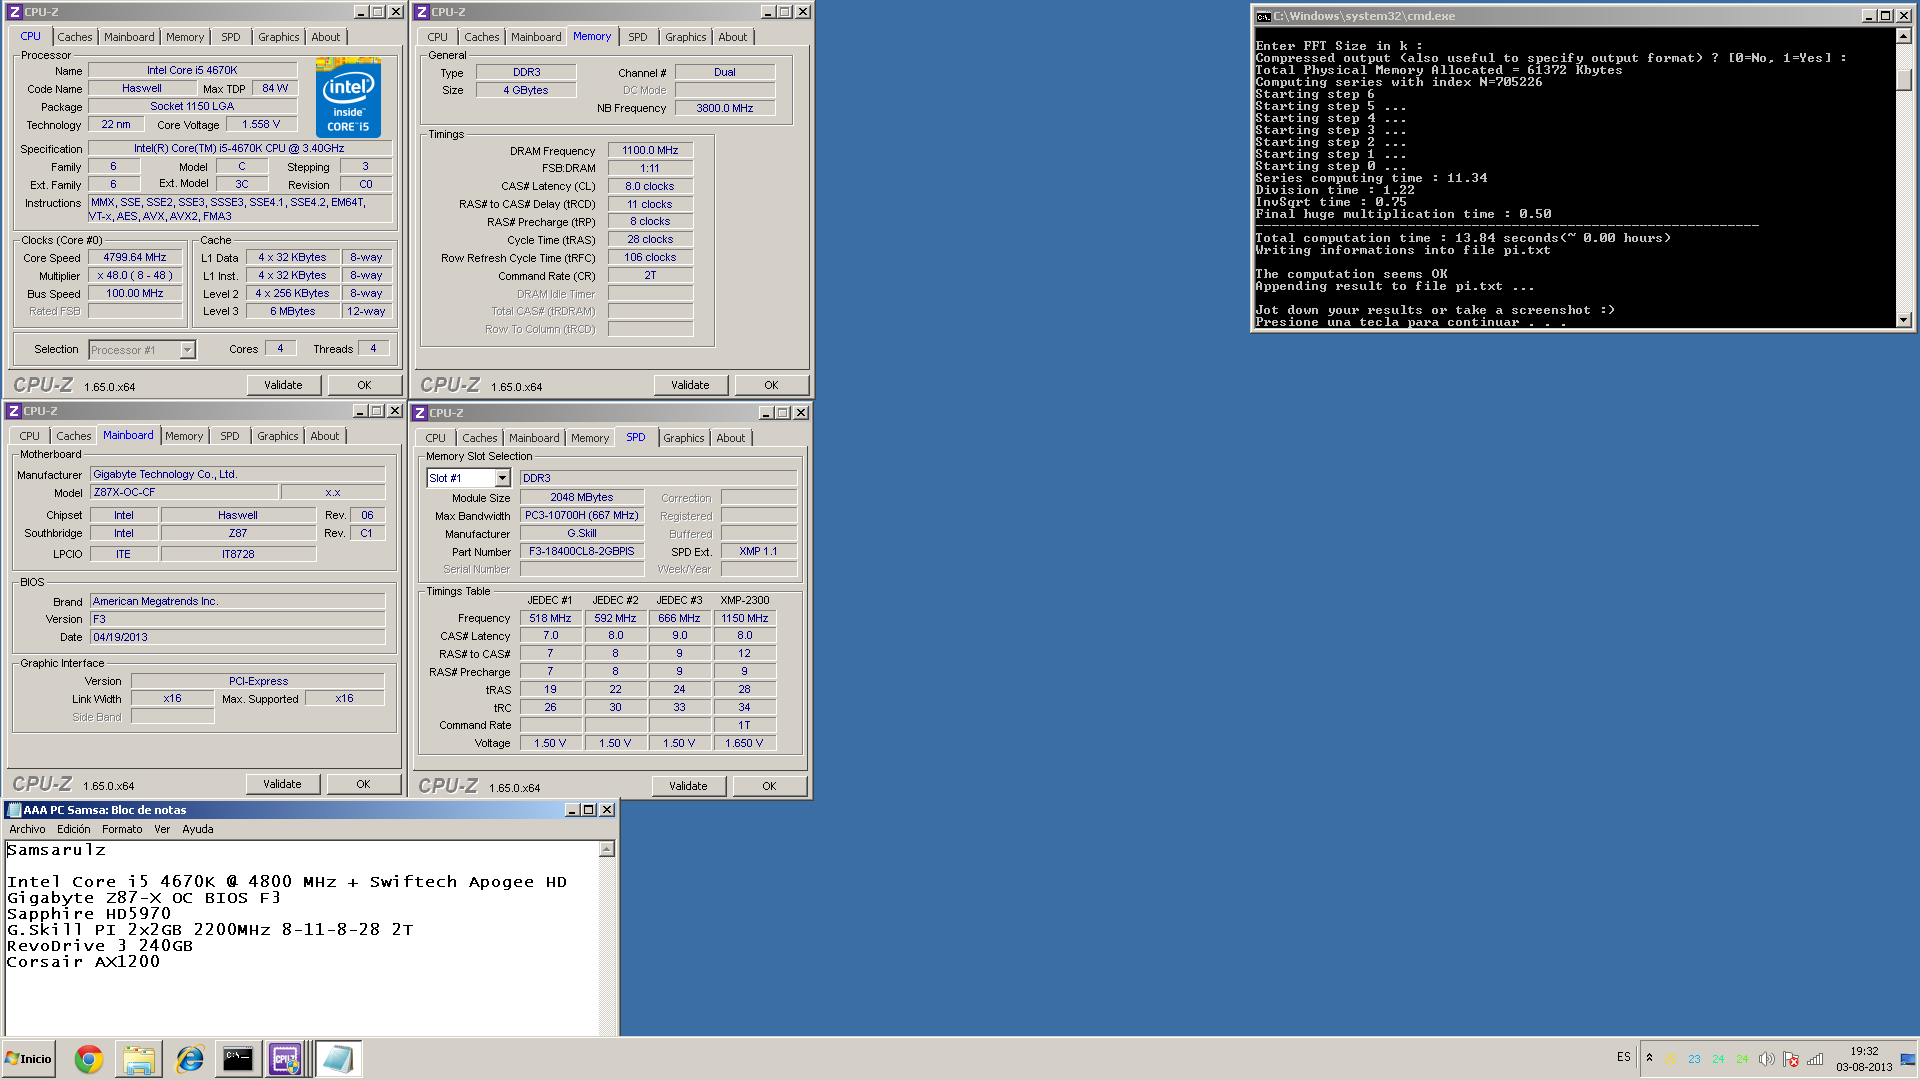Click Notepad scrollbar up arrow
Viewport: 1920px width, 1080px height.
coord(606,849)
